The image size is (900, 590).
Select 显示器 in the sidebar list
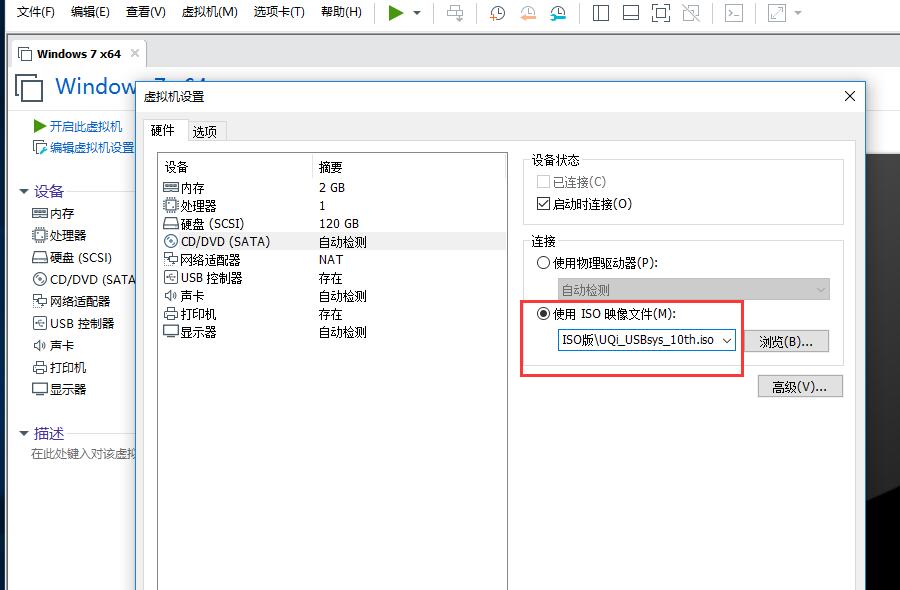point(59,389)
